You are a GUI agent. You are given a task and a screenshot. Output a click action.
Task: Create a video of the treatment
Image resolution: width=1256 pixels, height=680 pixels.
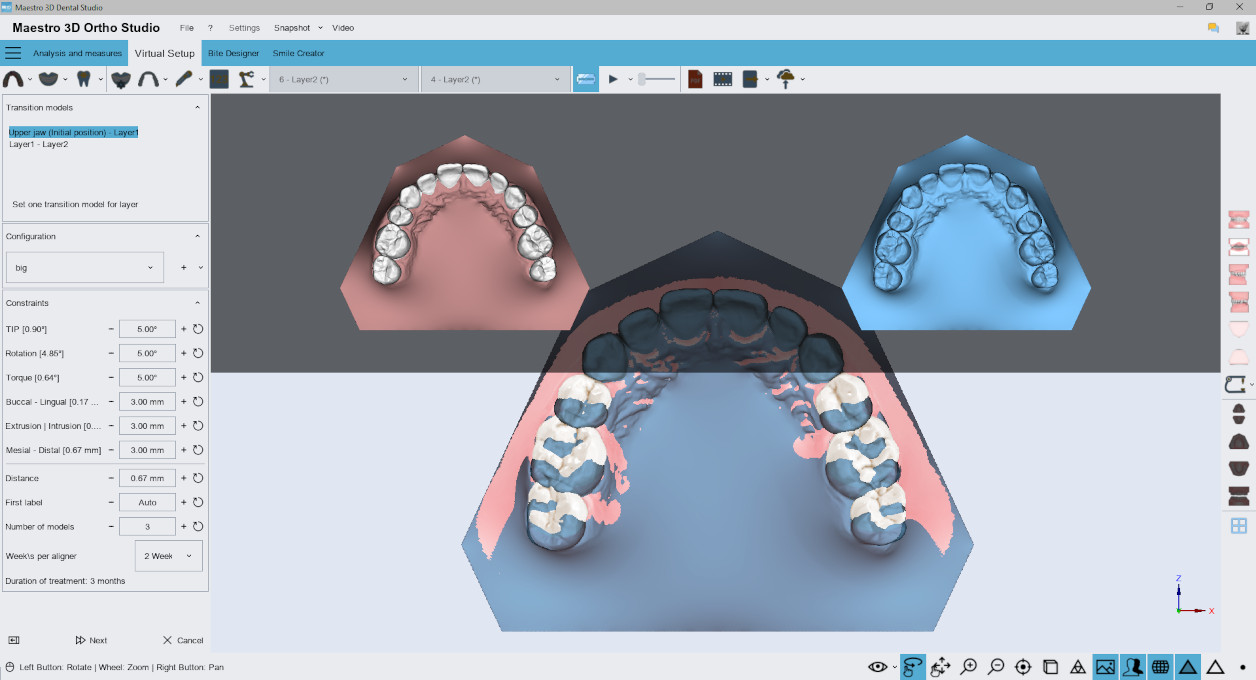click(722, 78)
